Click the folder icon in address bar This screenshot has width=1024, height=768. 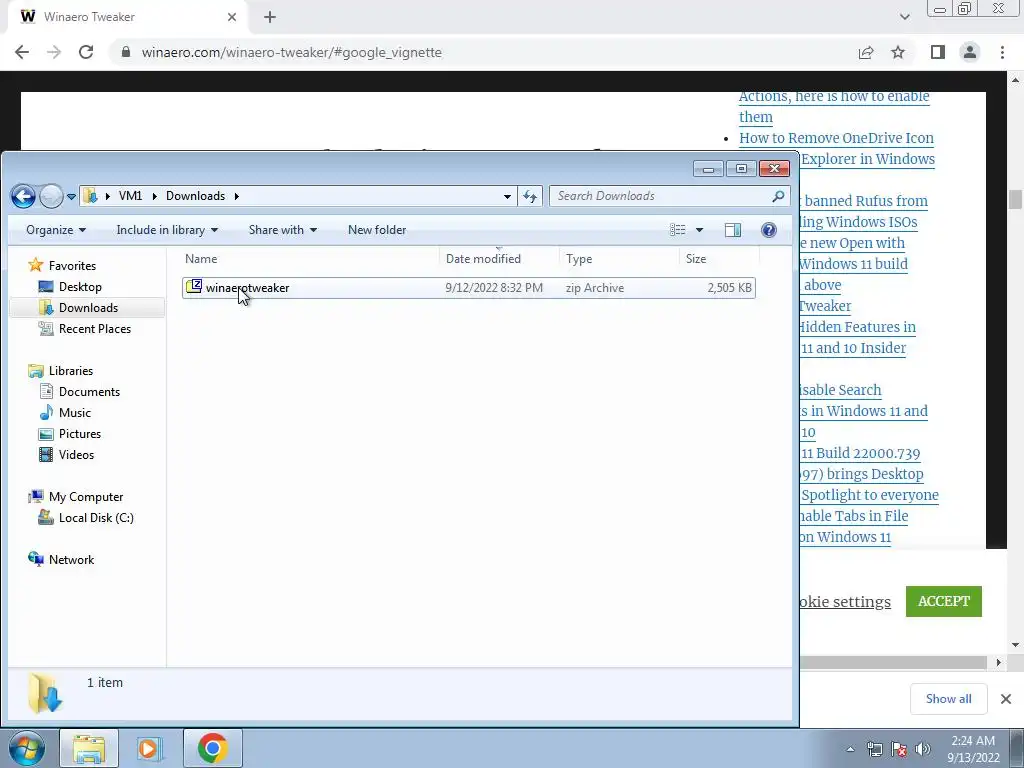91,196
